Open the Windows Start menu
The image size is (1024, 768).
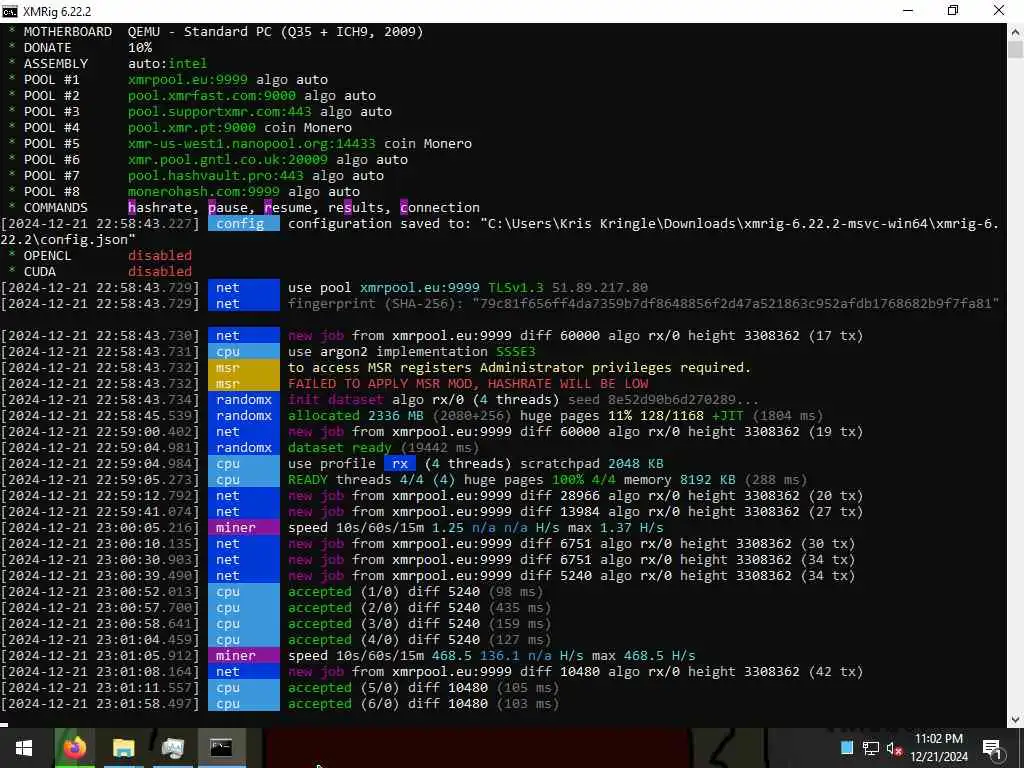pyautogui.click(x=24, y=748)
